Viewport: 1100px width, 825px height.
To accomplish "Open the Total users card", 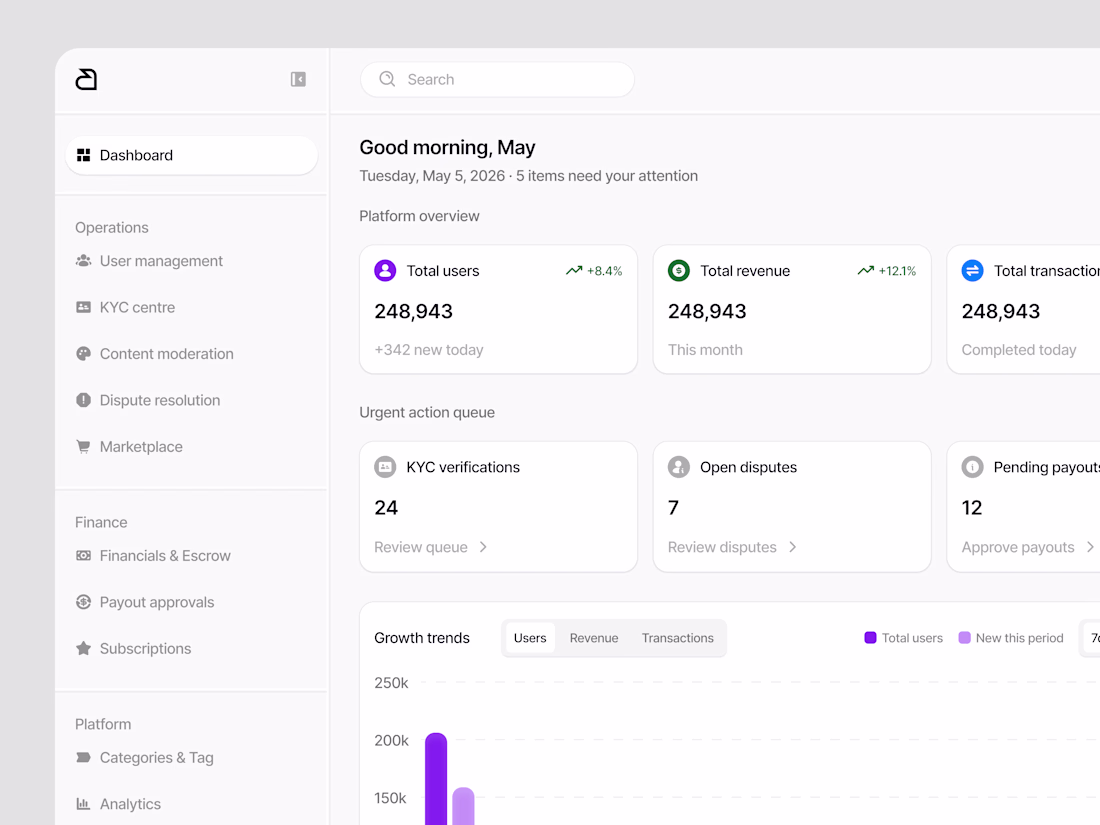I will point(498,309).
